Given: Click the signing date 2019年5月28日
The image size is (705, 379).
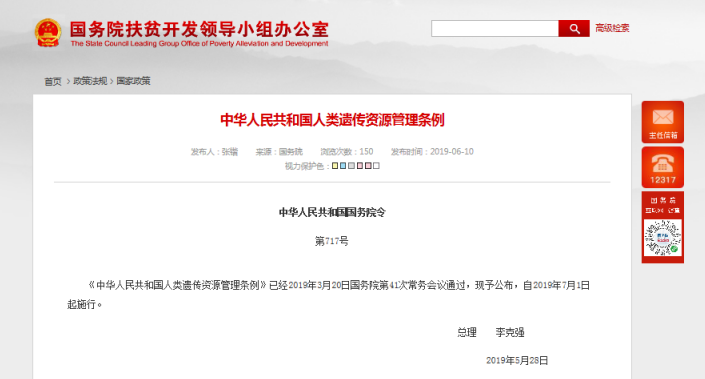Looking at the screenshot, I should 517,361.
